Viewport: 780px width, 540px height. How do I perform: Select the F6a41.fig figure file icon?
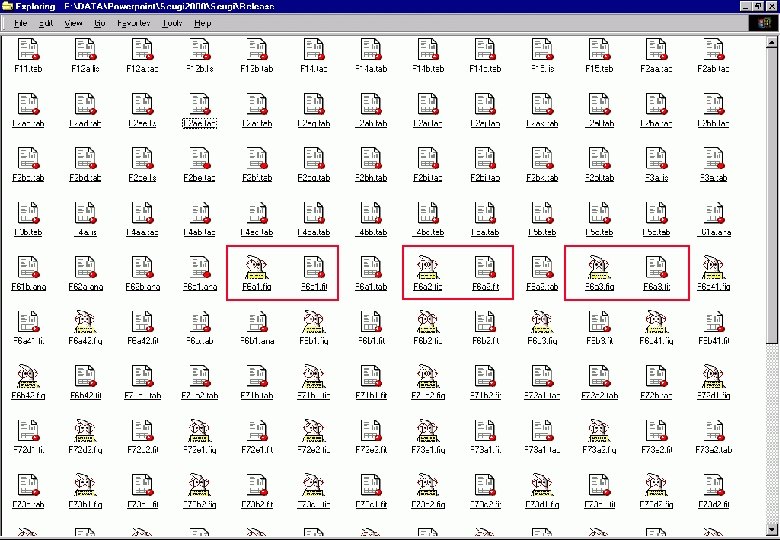713,268
